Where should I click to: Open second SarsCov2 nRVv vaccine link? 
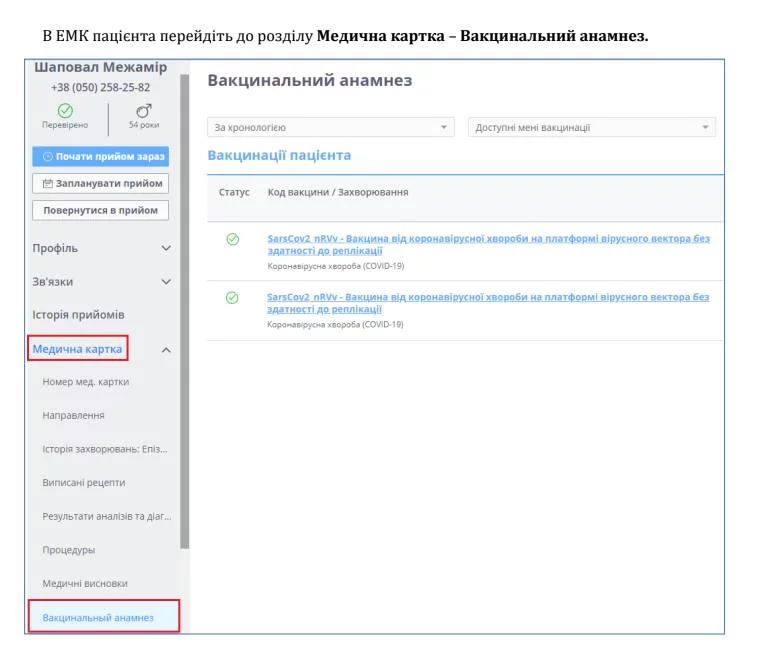[488, 297]
